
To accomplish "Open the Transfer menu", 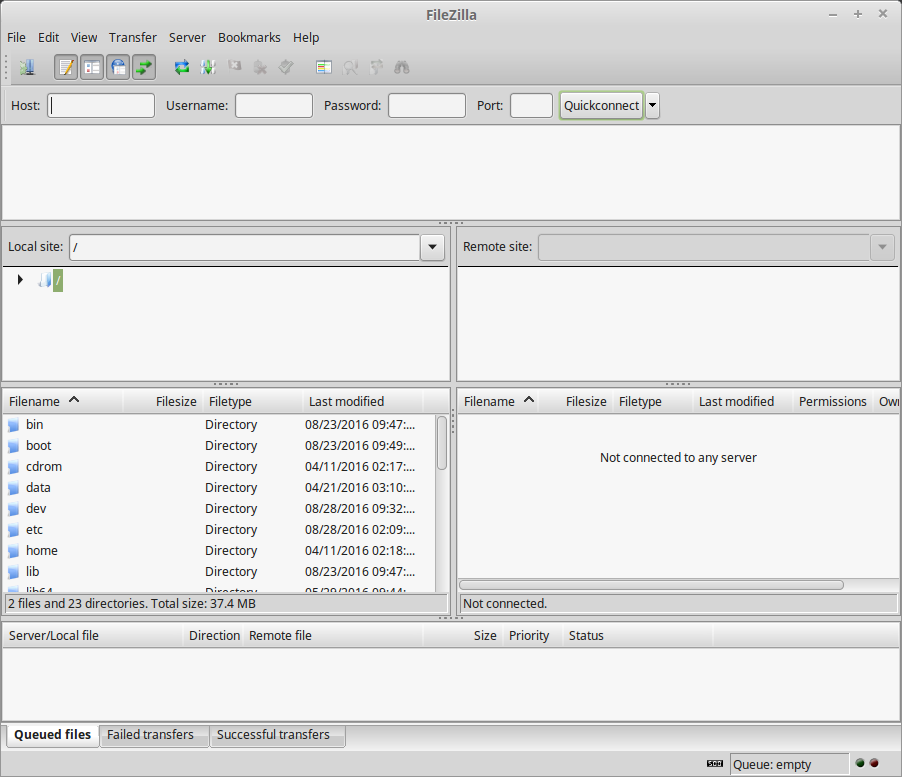I will tap(132, 38).
